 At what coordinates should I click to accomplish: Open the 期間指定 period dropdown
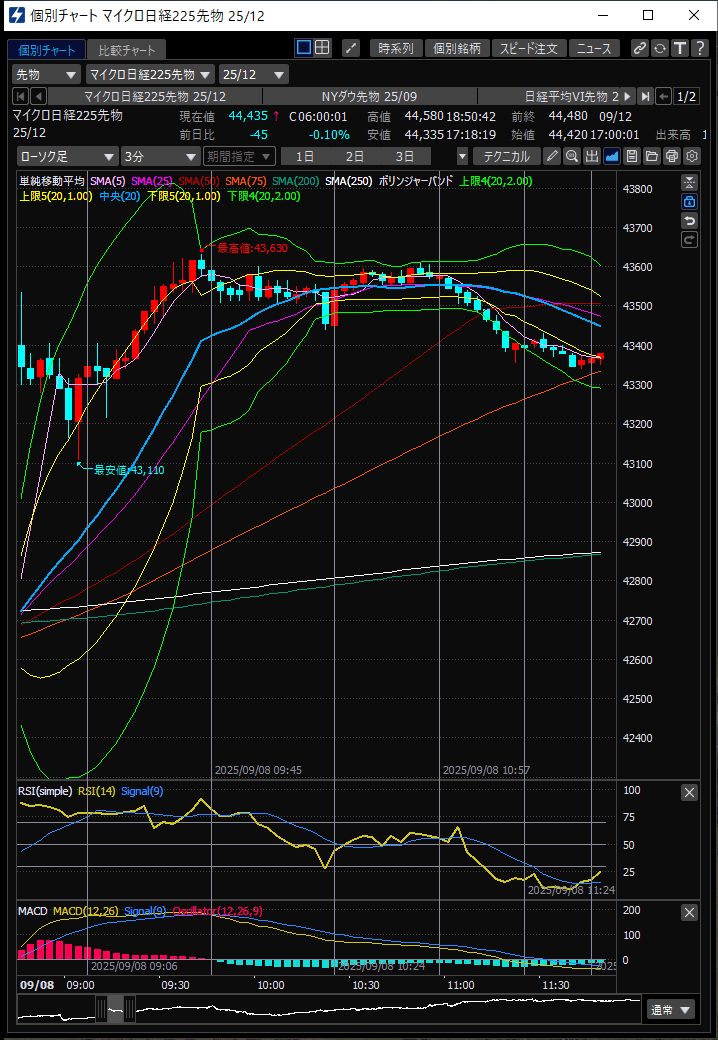coord(239,157)
